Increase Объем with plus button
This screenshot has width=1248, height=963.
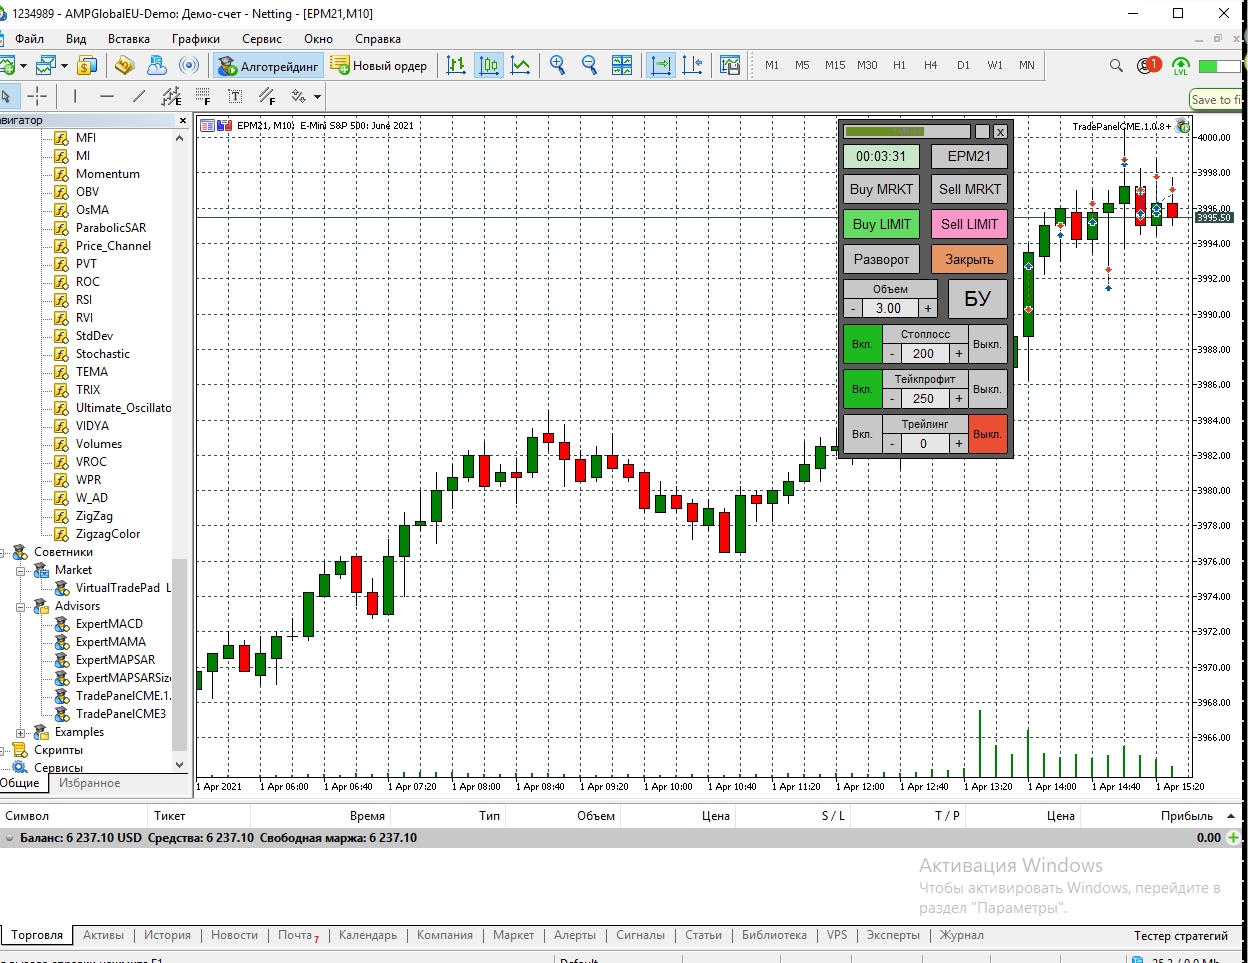coord(928,308)
